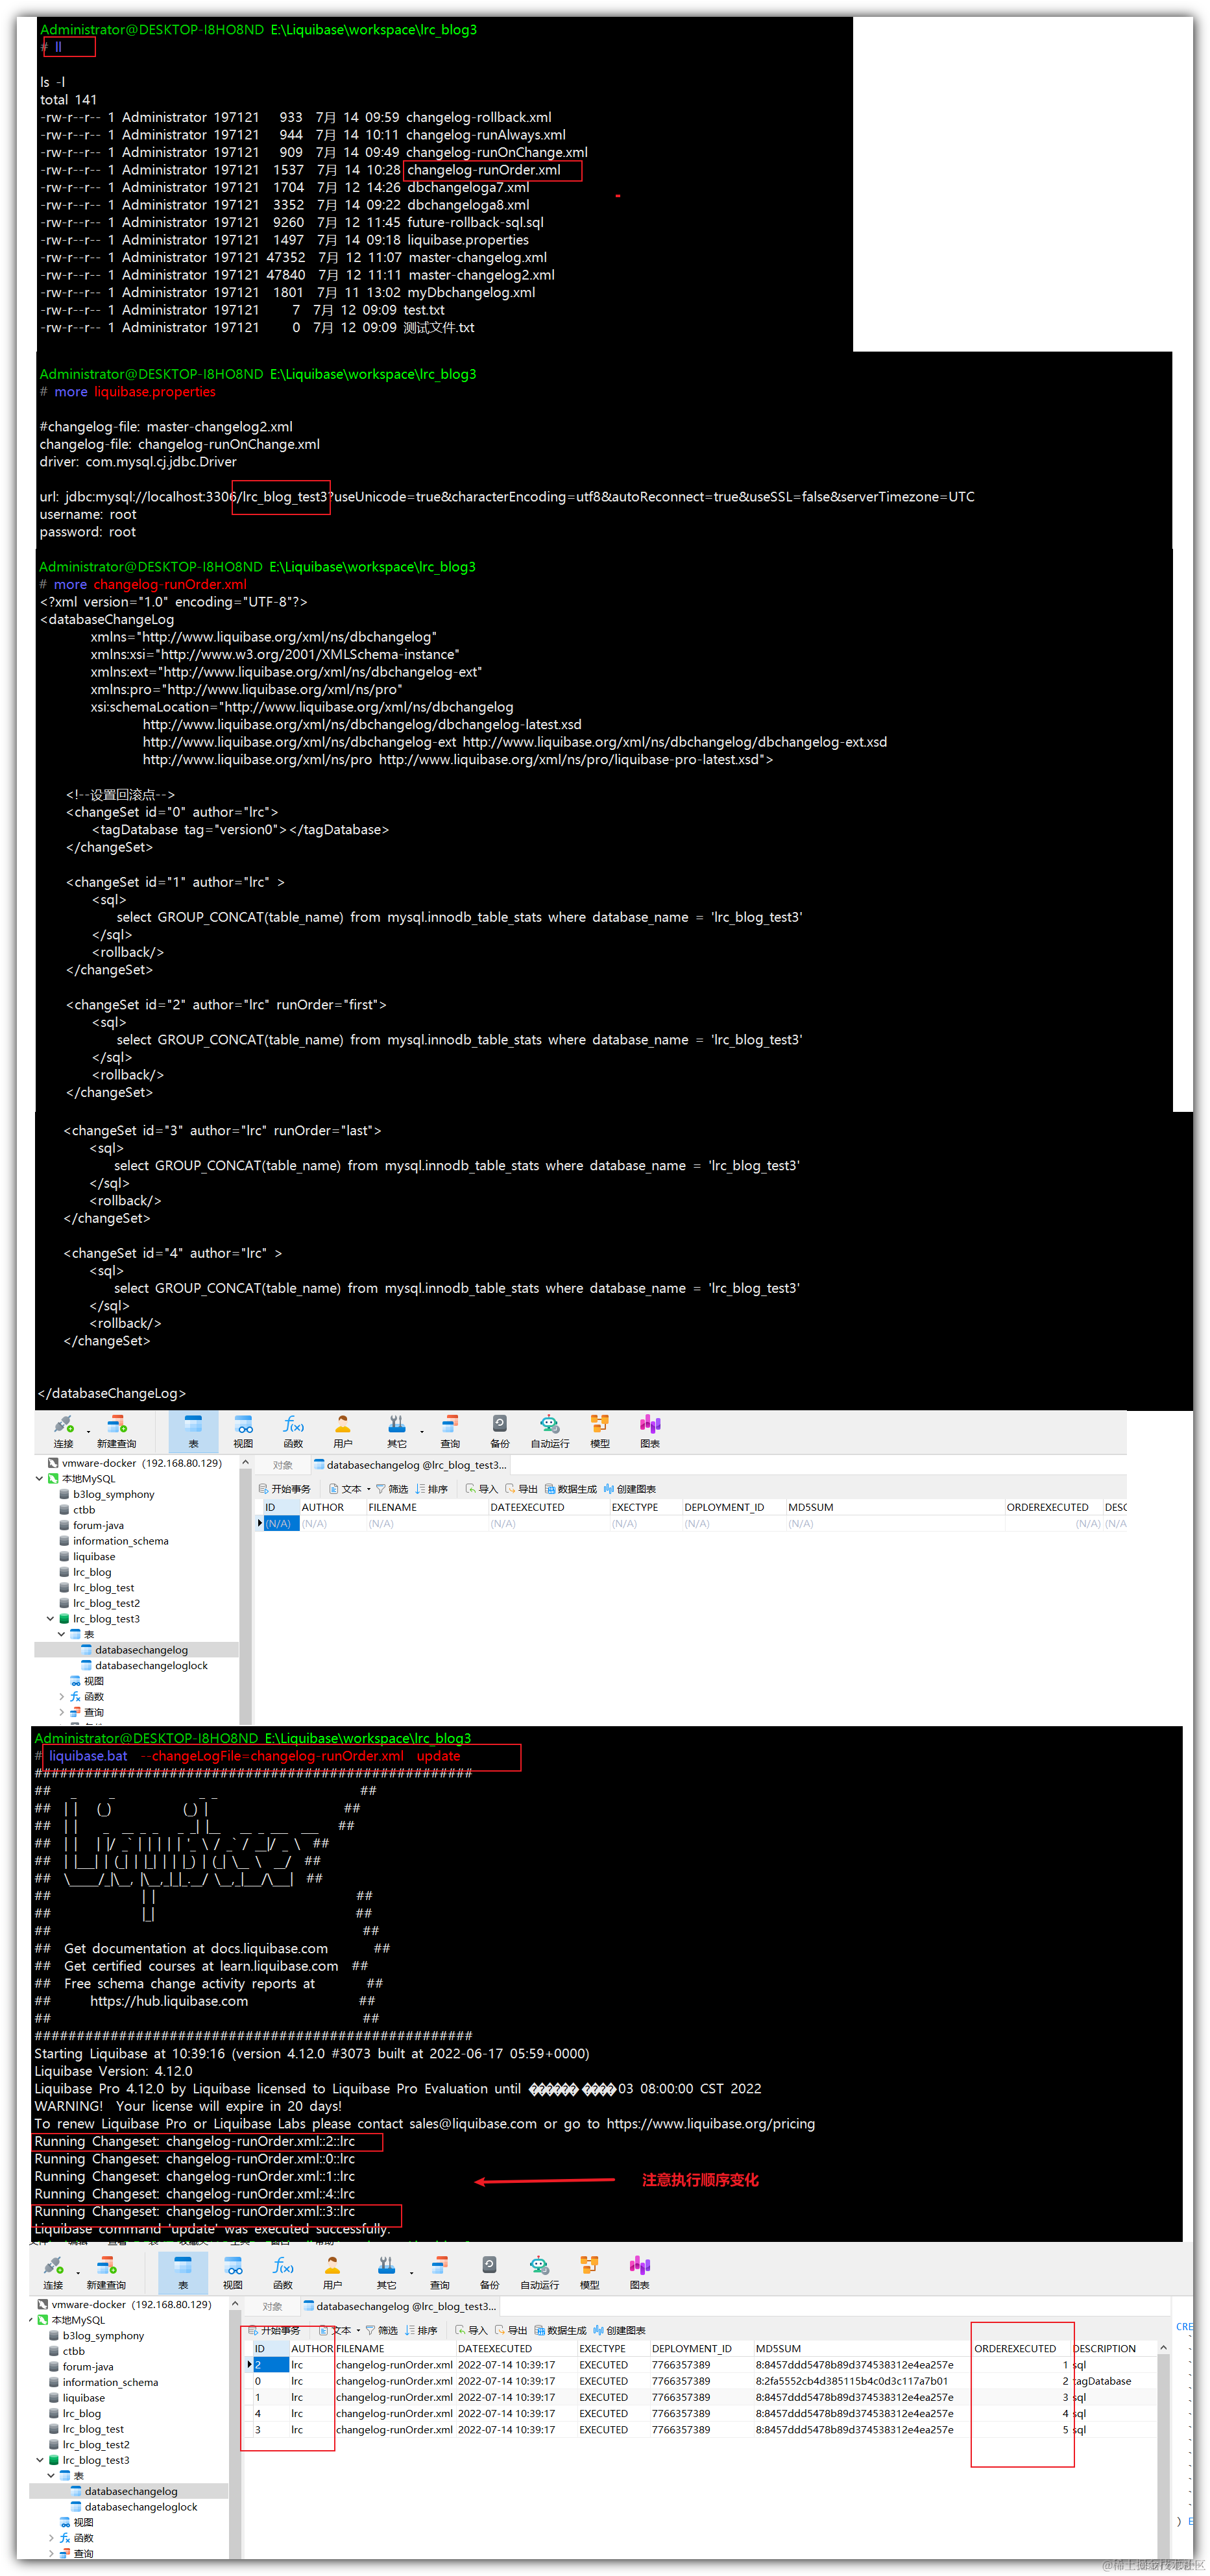Viewport: 1210px width, 2576px height.
Task: Click 新建查询 icon in lower Navicat toolbar
Action: tap(106, 2272)
